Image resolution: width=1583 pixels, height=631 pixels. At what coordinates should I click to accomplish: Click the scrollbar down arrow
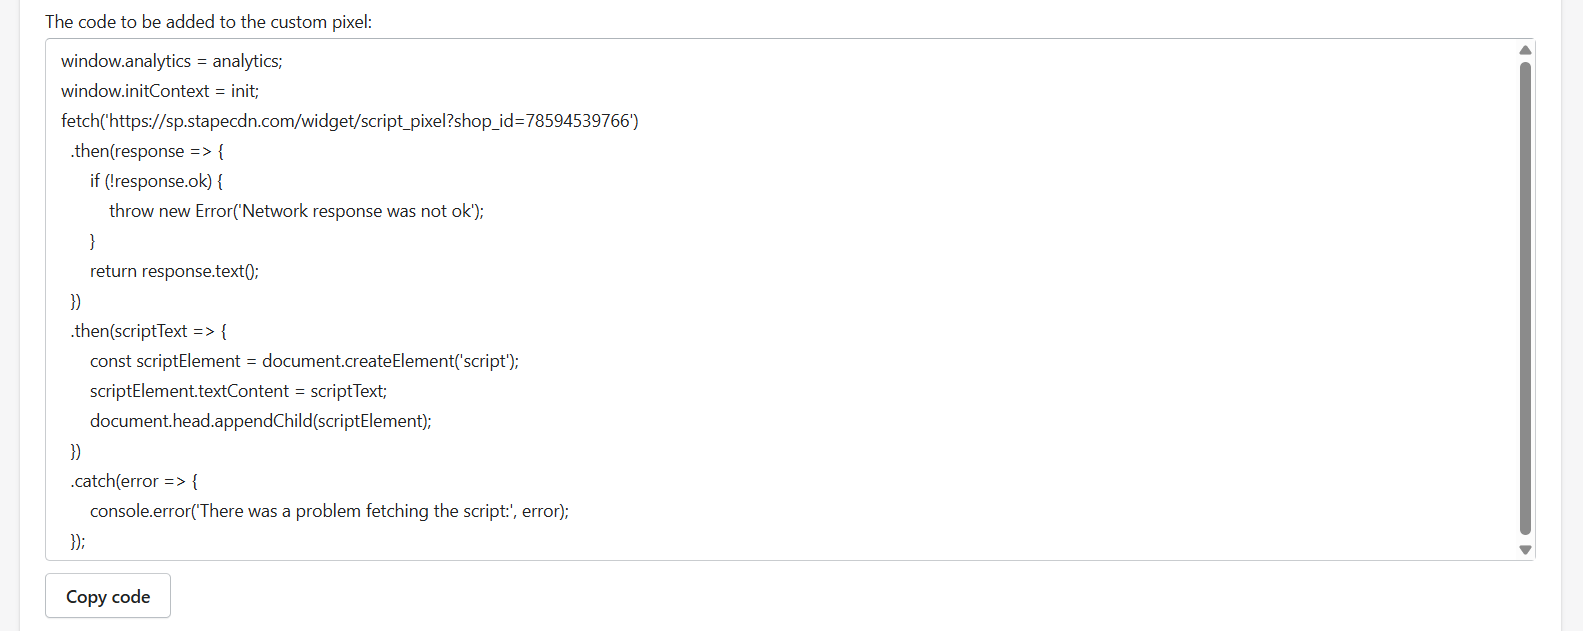pos(1525,549)
